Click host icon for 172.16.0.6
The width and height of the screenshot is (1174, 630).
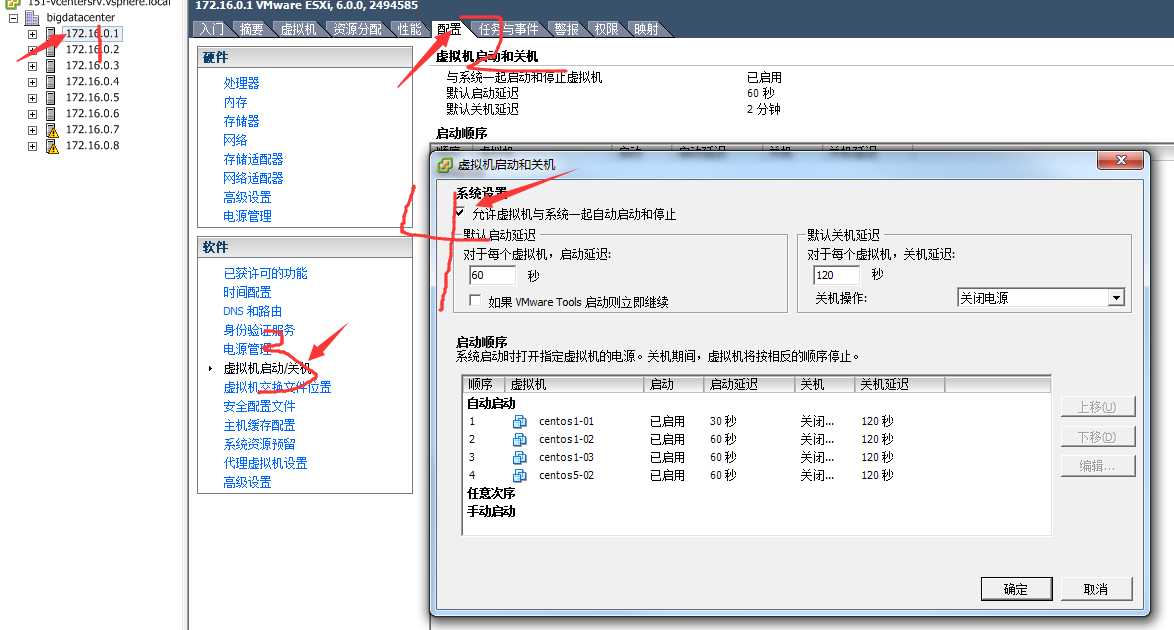(x=51, y=114)
